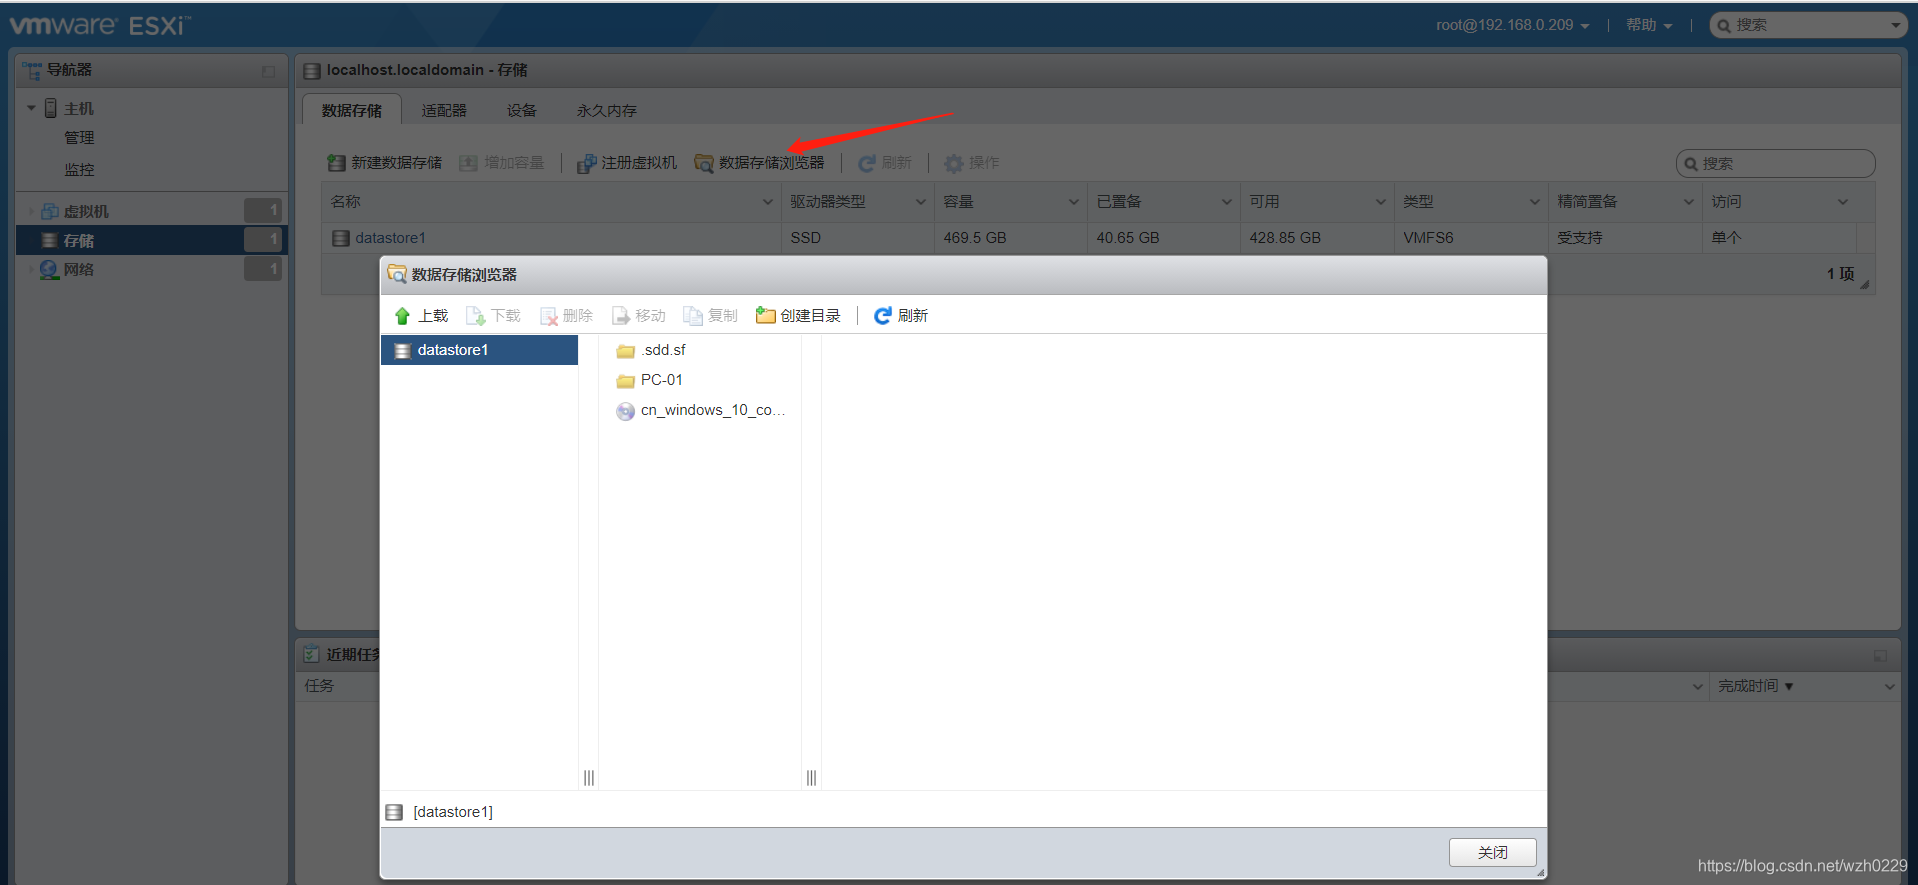Open the Help (帮助) dropdown menu
The width and height of the screenshot is (1918, 885).
click(1649, 25)
